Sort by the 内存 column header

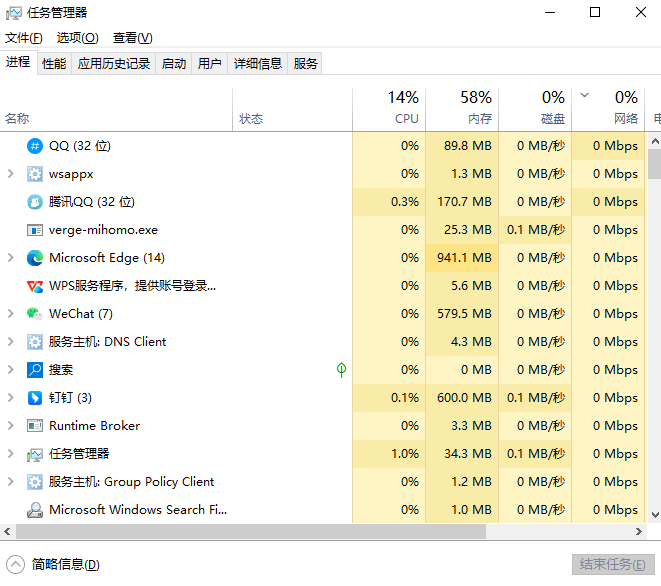click(x=462, y=109)
